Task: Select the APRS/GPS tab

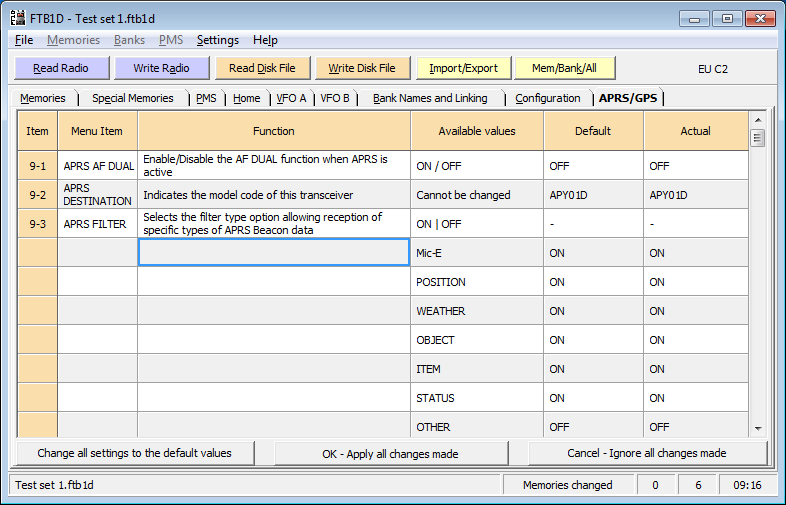Action: [x=628, y=98]
